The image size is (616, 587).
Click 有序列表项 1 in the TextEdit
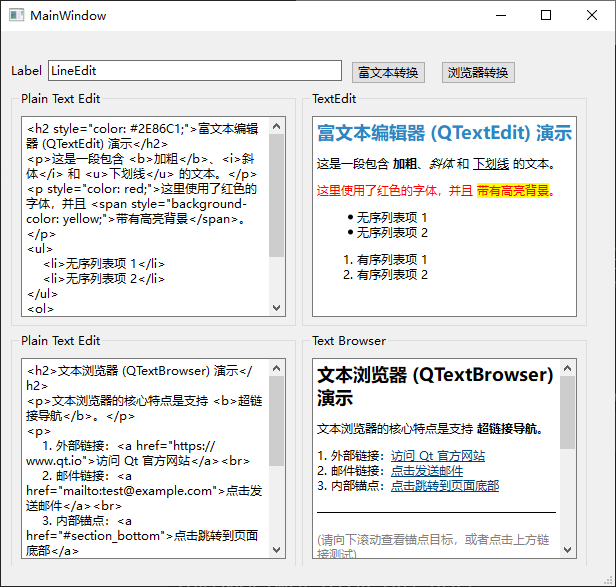click(x=392, y=259)
